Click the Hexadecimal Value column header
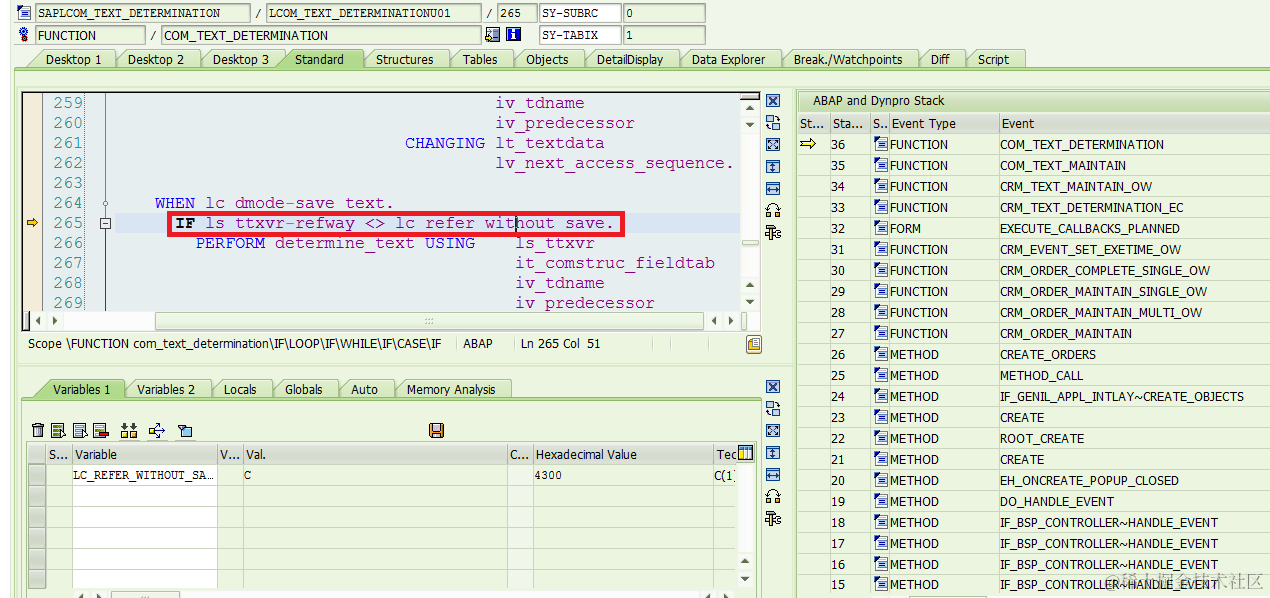This screenshot has width=1270, height=598. pyautogui.click(x=623, y=454)
